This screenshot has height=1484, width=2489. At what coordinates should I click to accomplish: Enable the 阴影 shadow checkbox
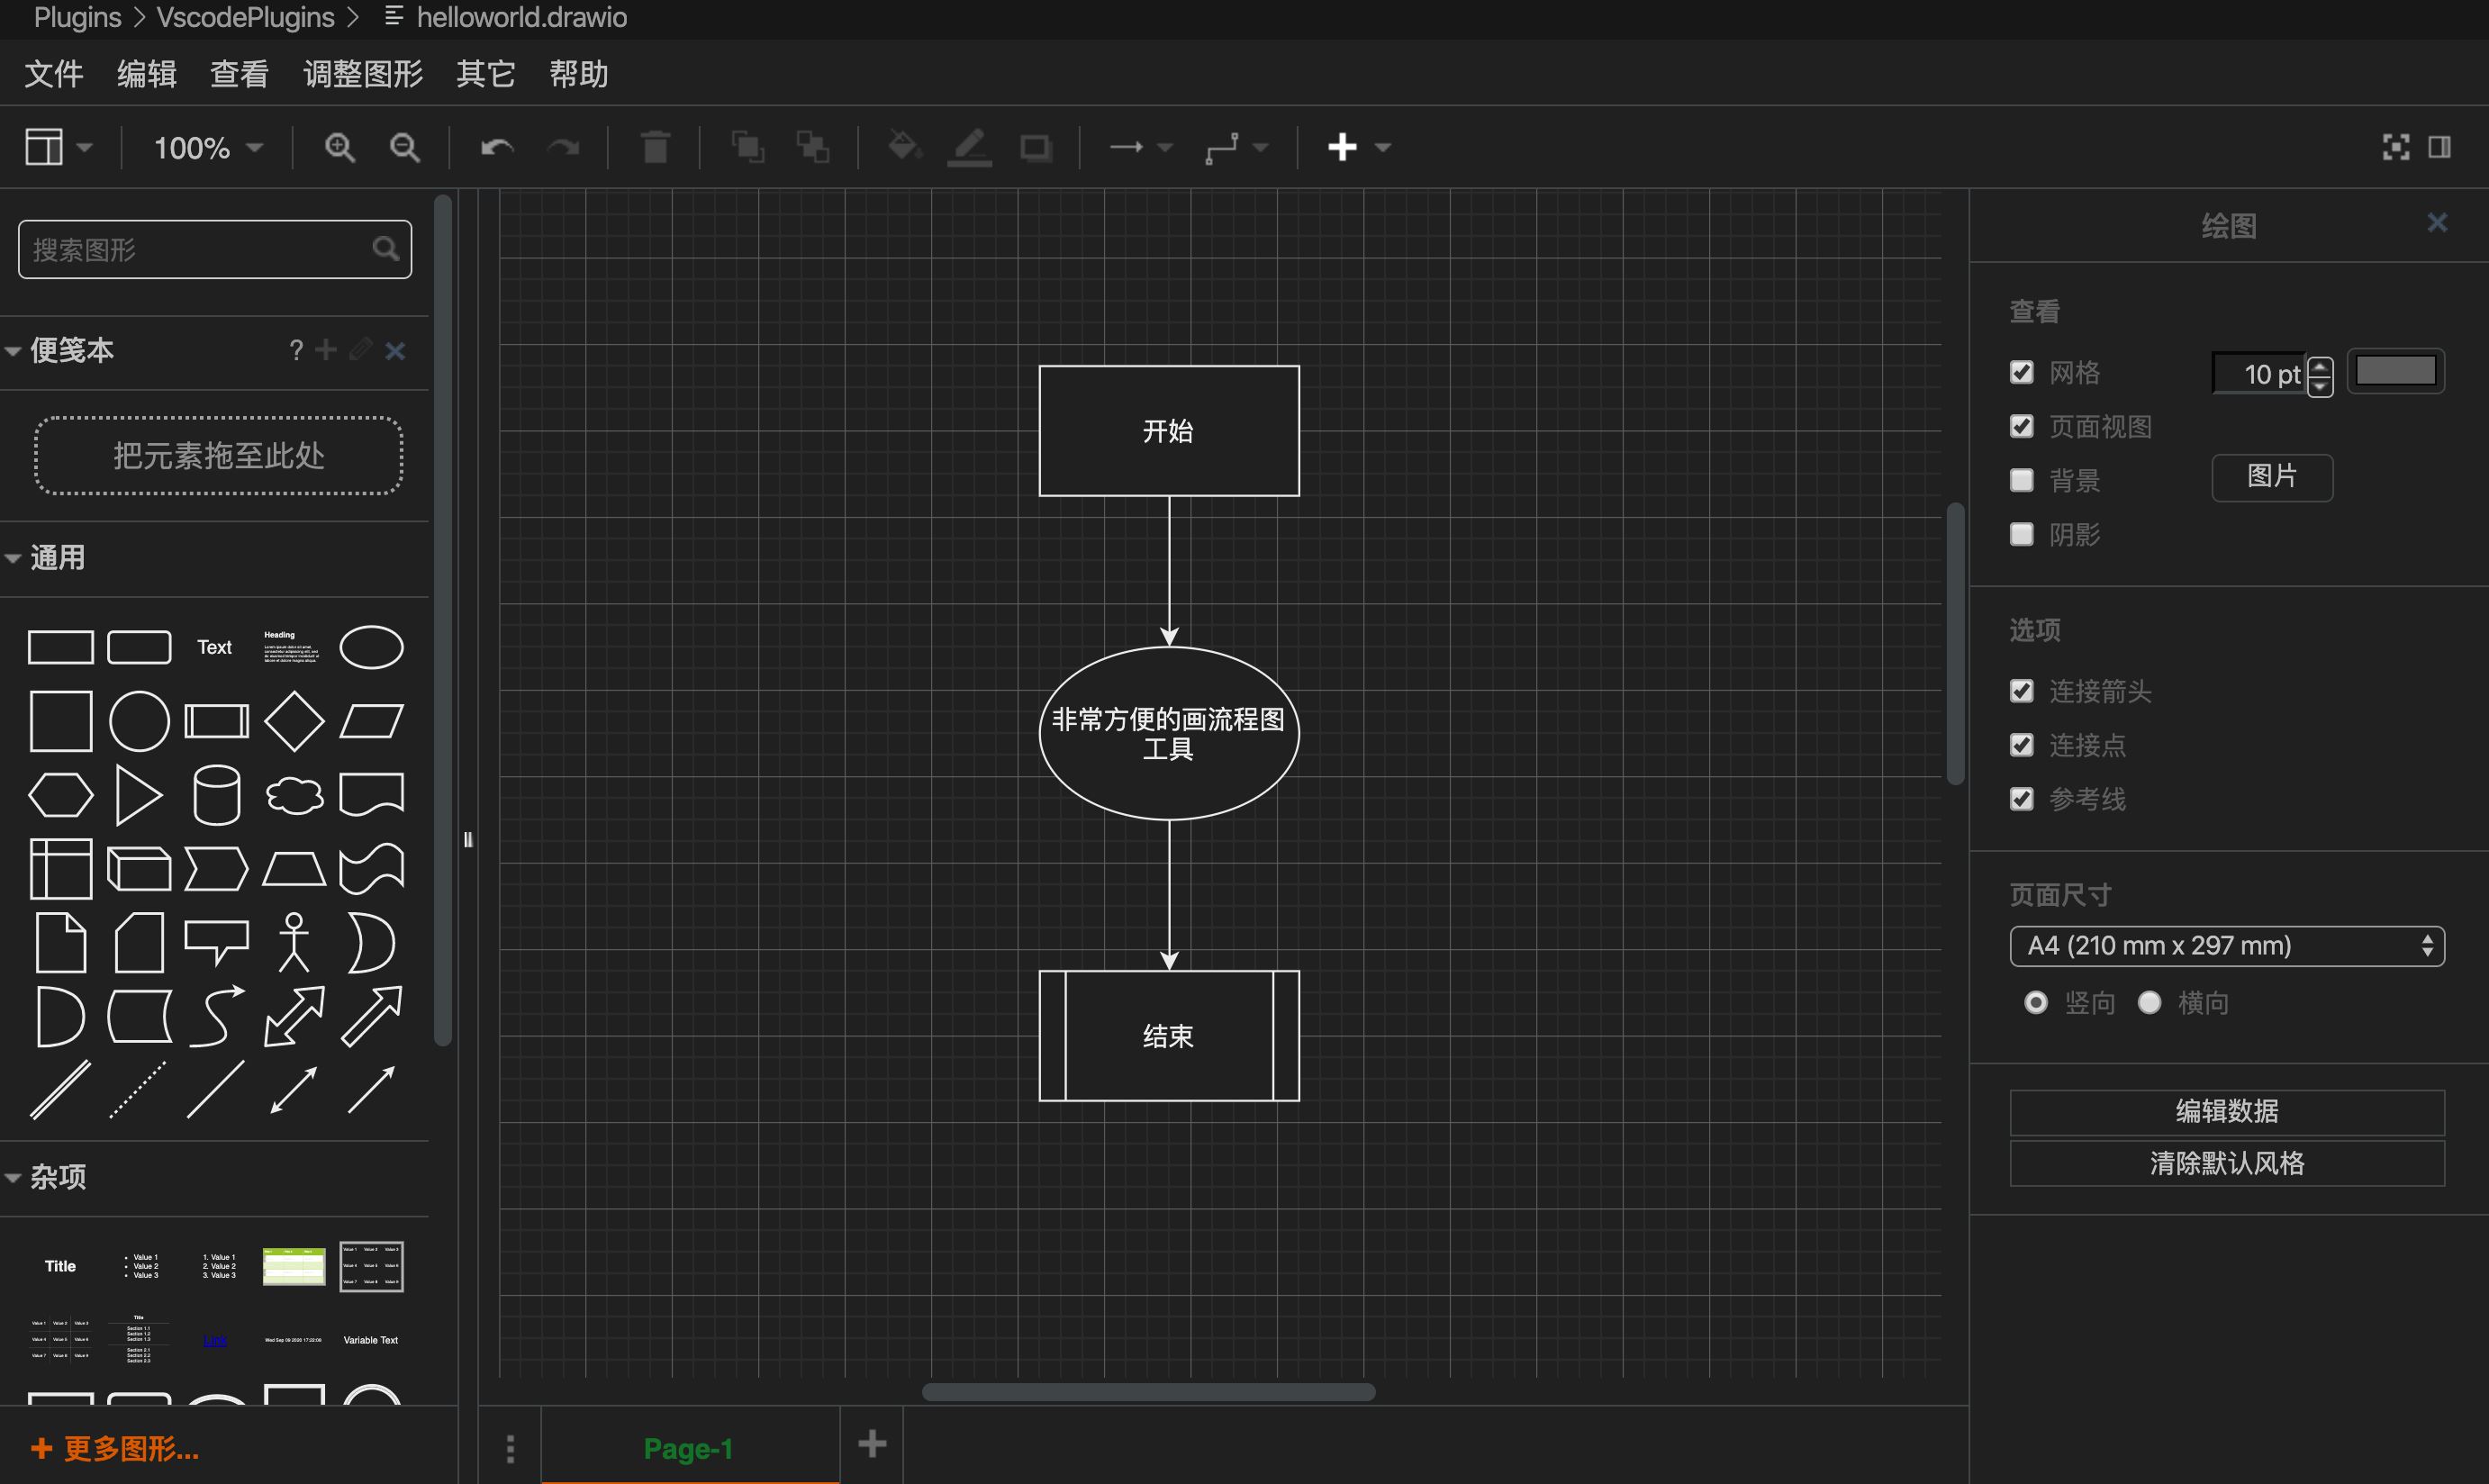click(2021, 534)
